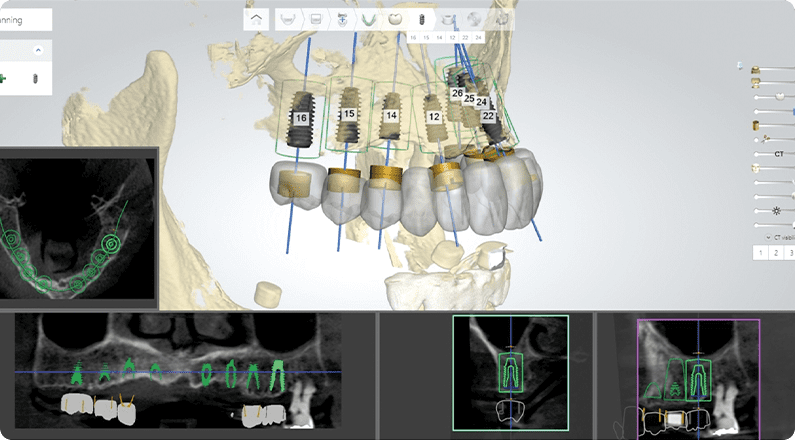
Task: Select the implant planning step icon
Action: [421, 18]
